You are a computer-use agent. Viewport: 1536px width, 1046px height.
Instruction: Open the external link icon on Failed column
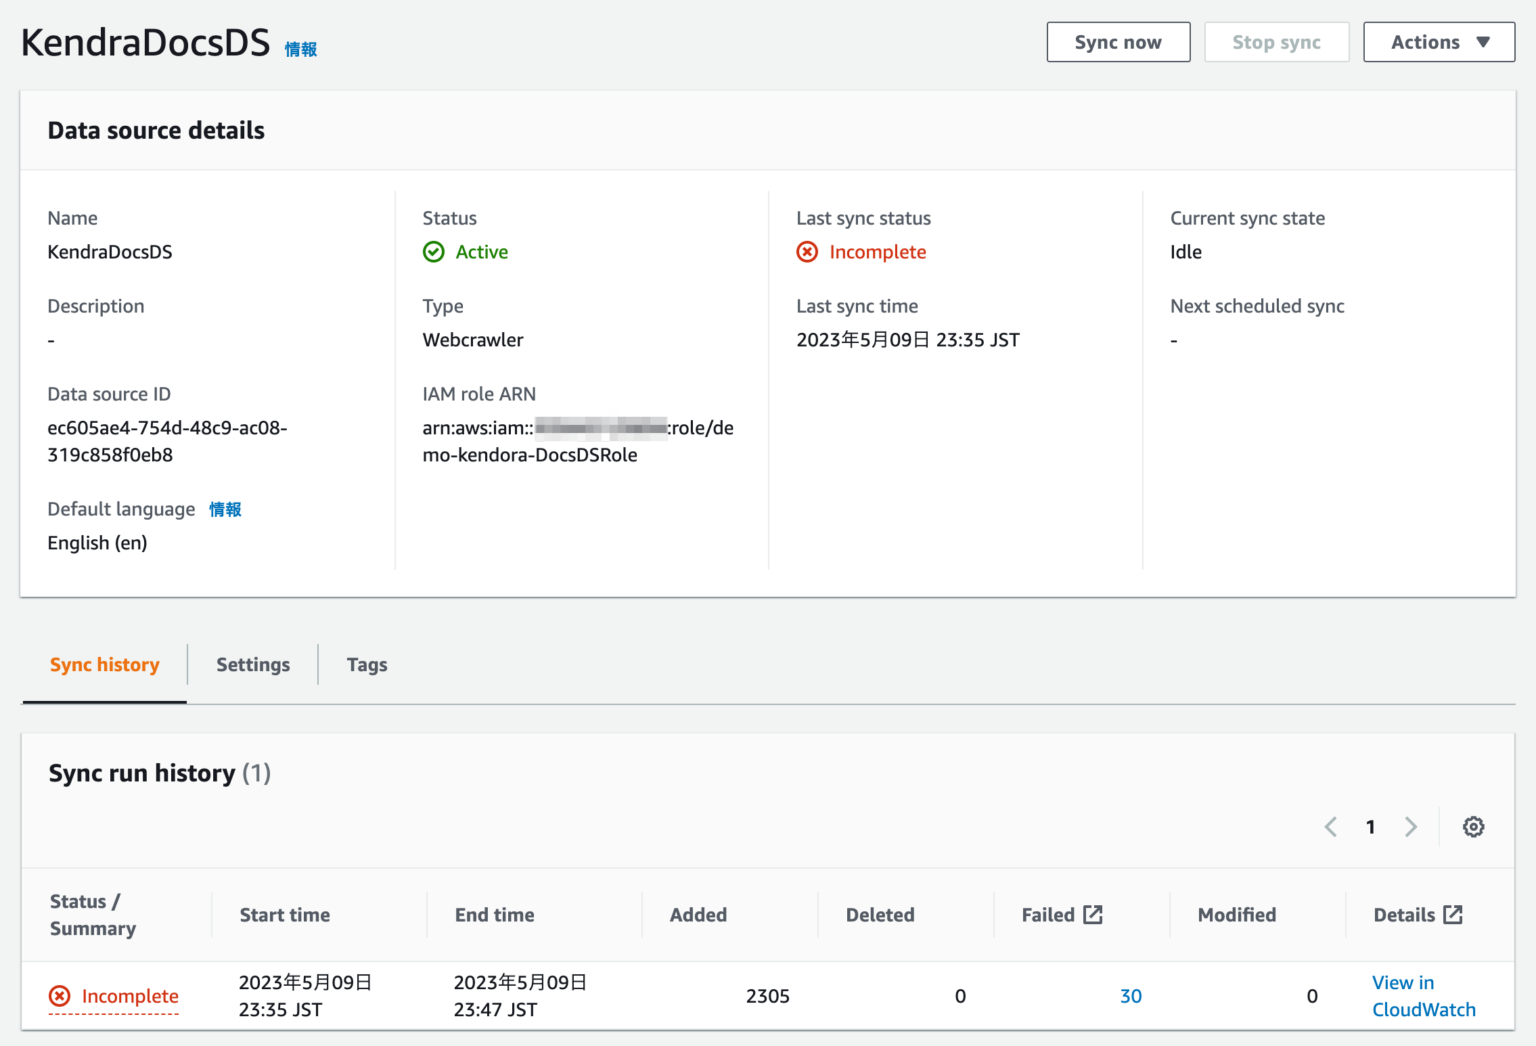click(x=1094, y=913)
